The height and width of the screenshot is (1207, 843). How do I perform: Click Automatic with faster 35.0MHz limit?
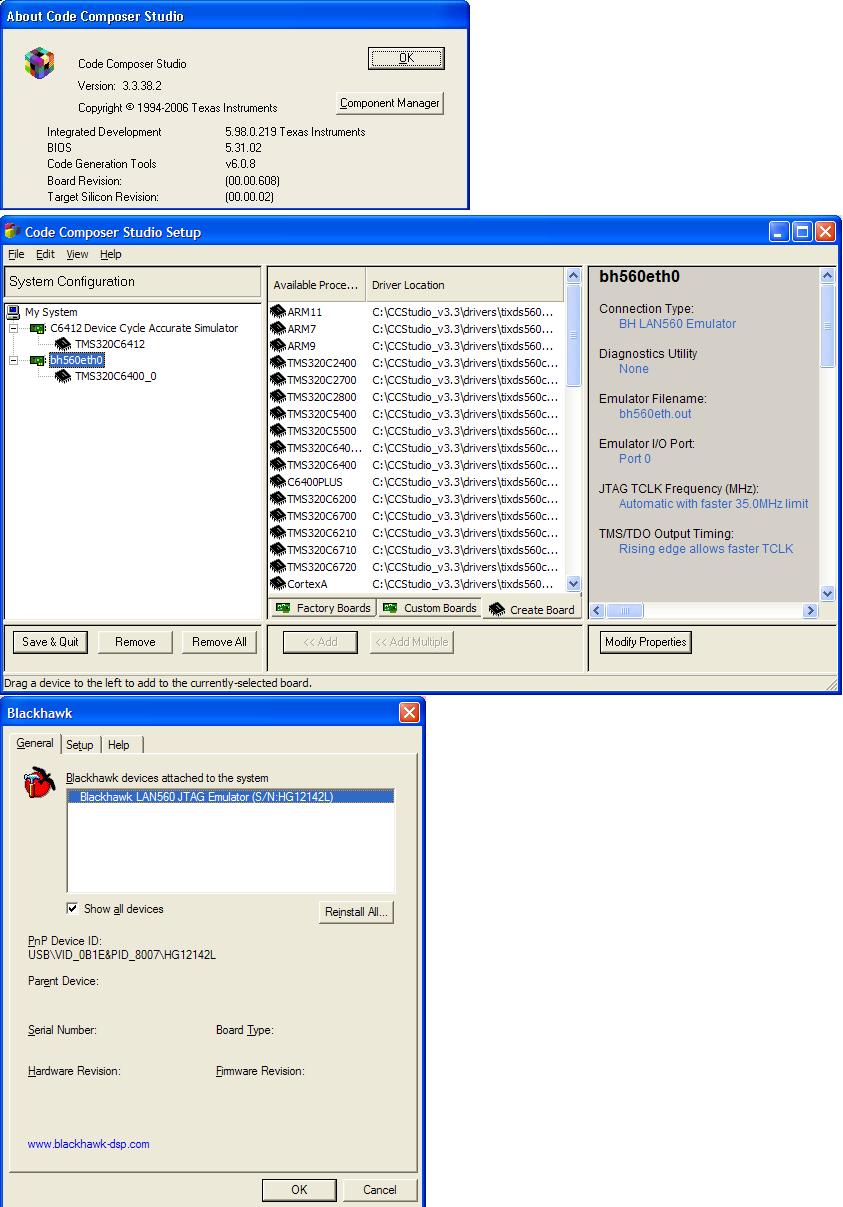coord(714,504)
